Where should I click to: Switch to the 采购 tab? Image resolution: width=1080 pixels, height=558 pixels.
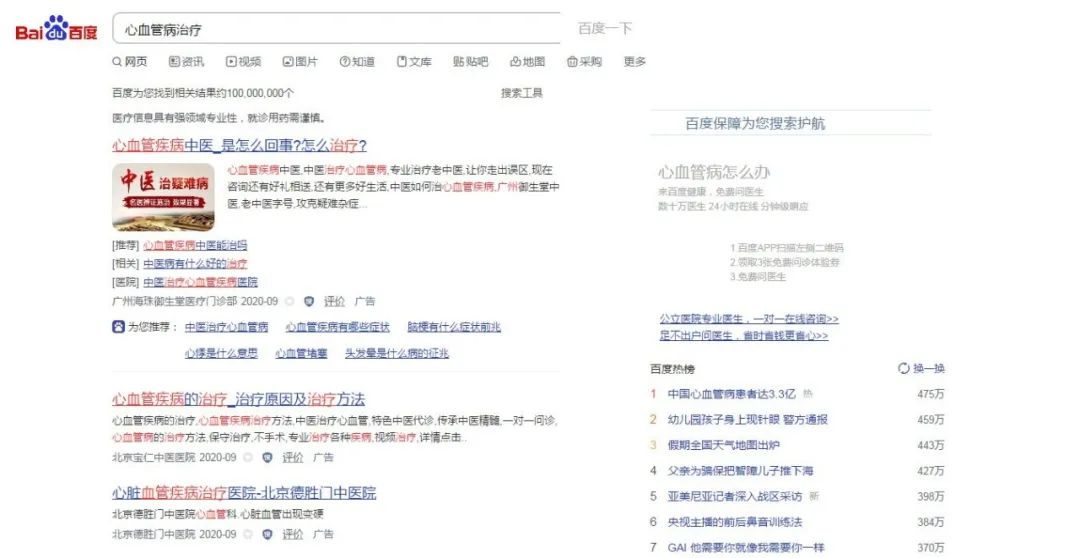584,61
